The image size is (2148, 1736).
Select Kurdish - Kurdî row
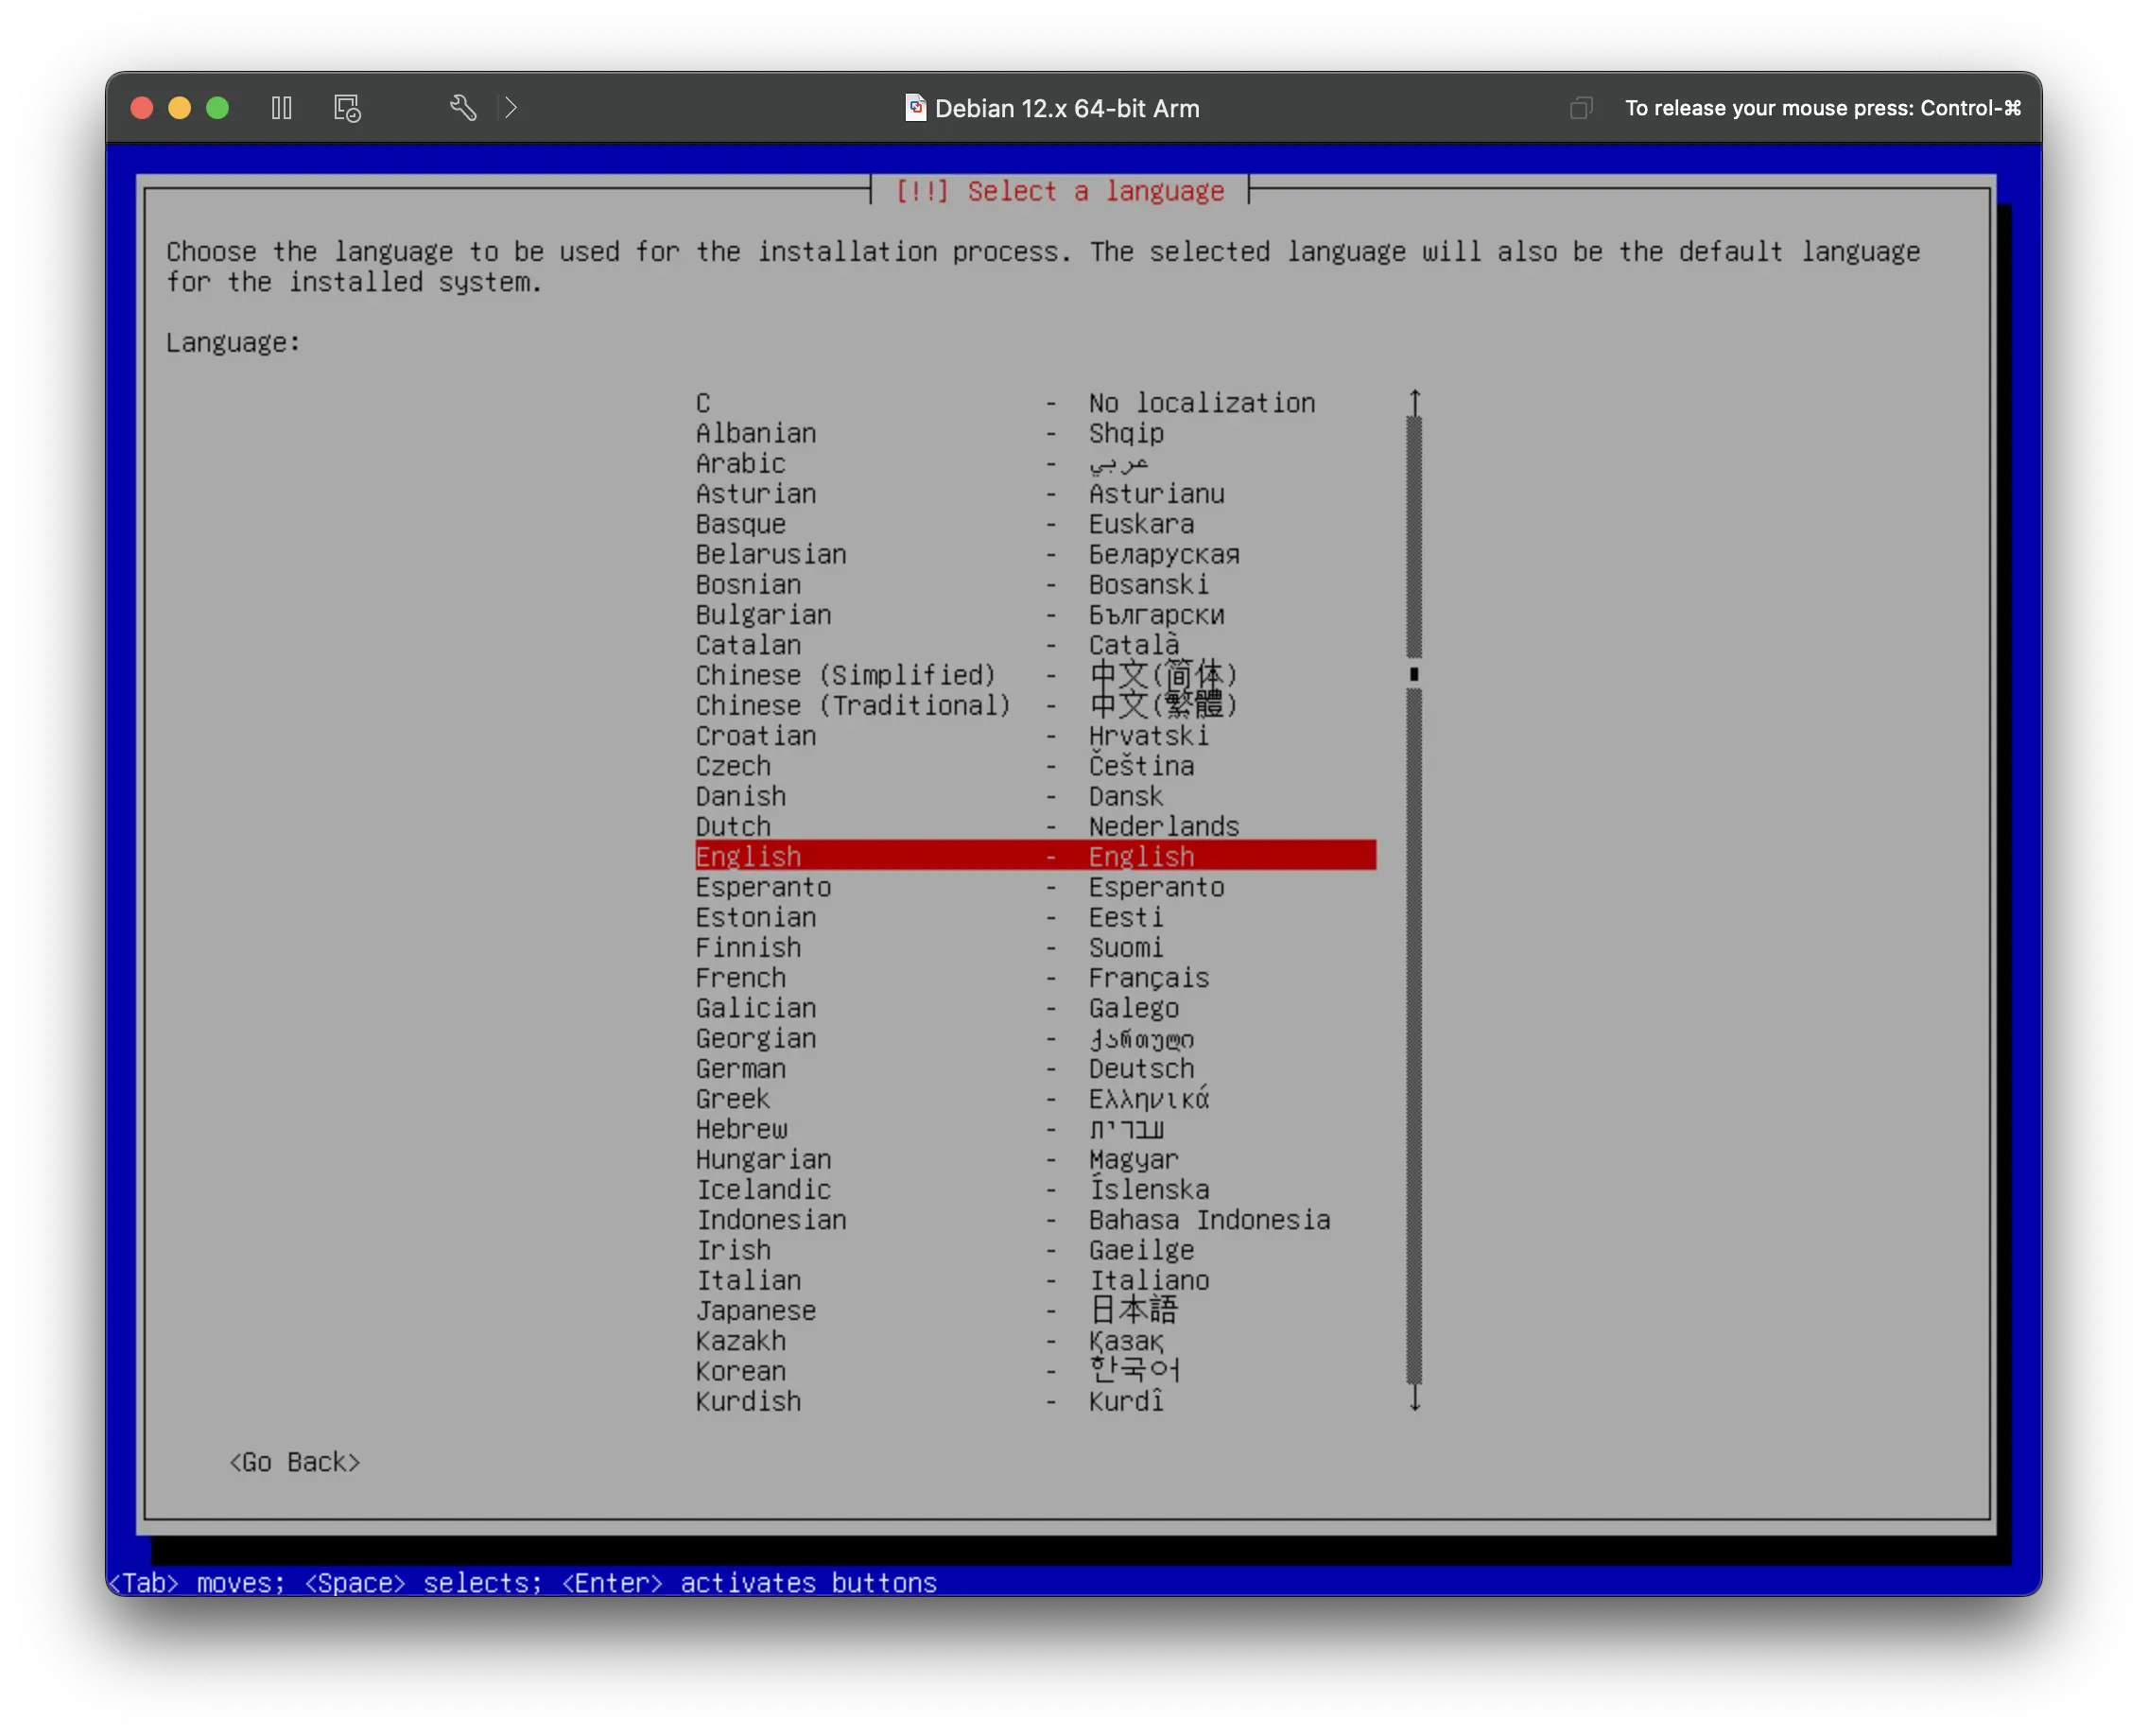point(1036,1401)
